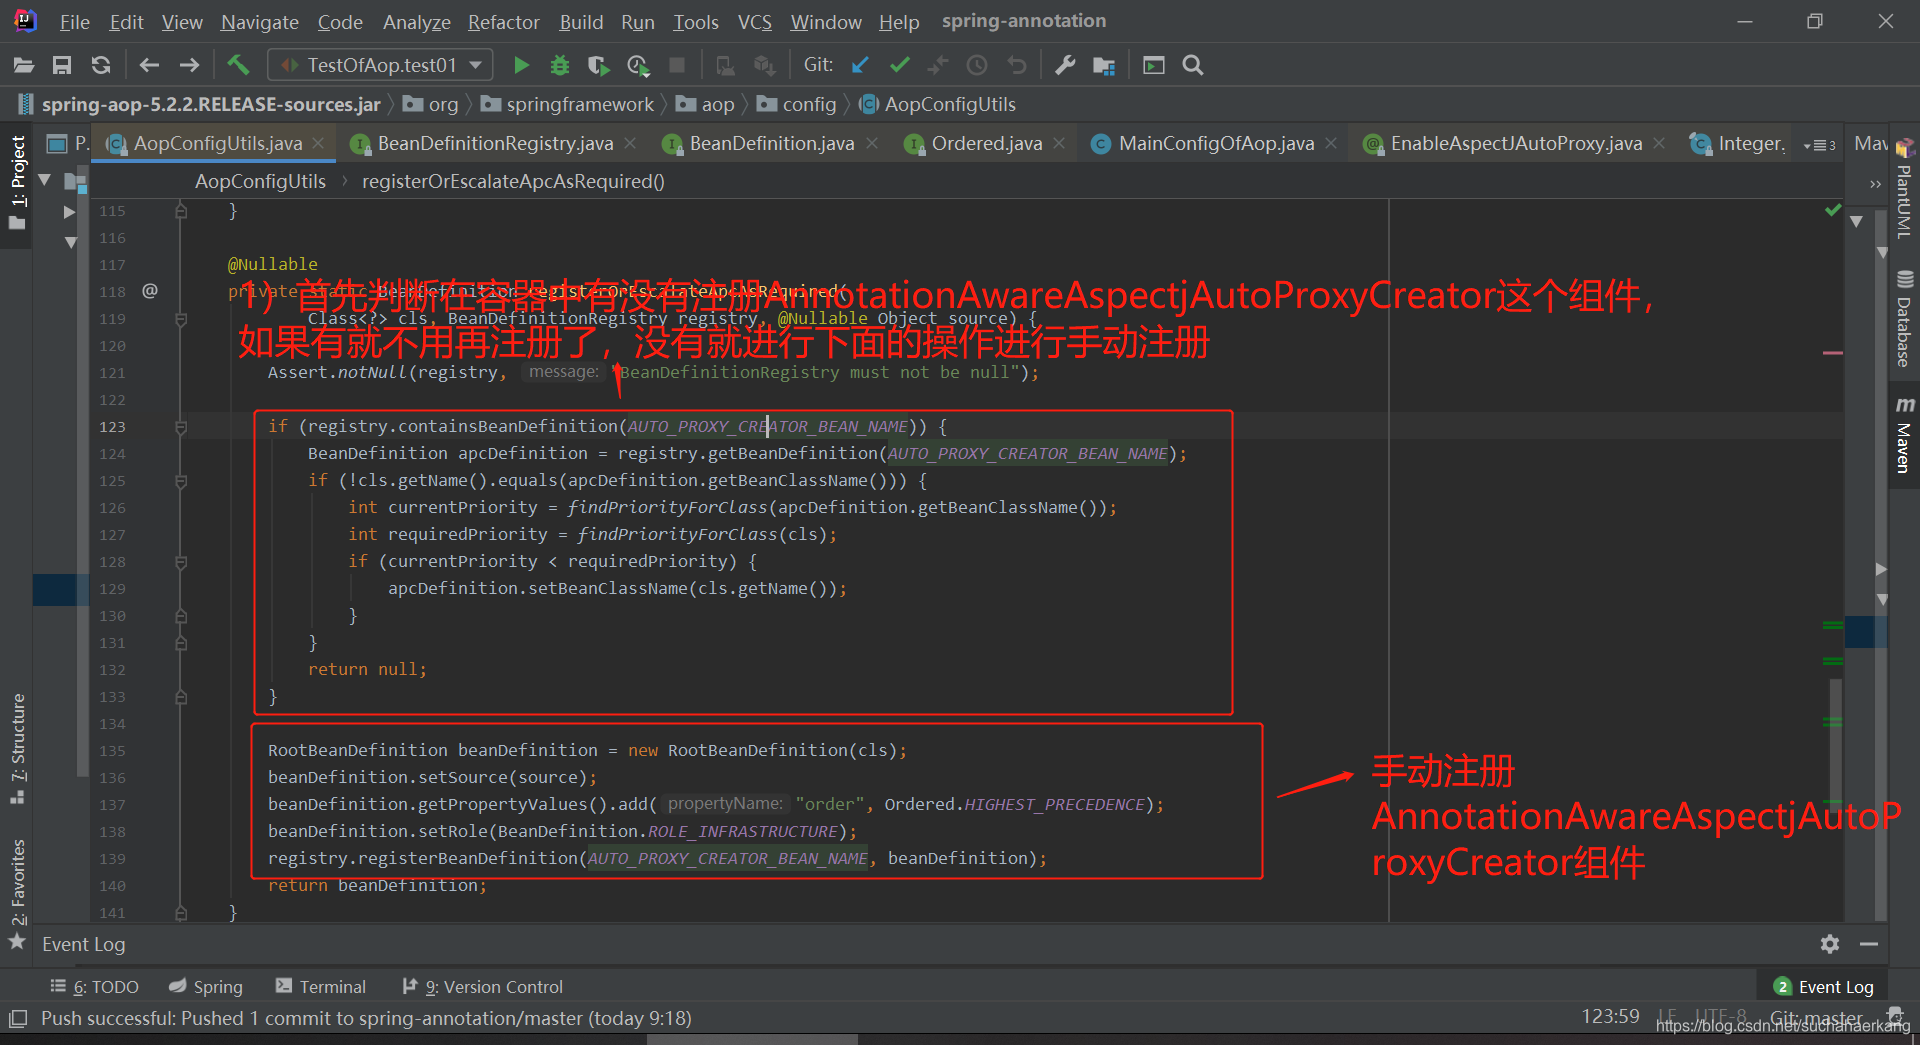Viewport: 1920px width, 1045px height.
Task: Collapse code fold at line 128
Action: (181, 562)
